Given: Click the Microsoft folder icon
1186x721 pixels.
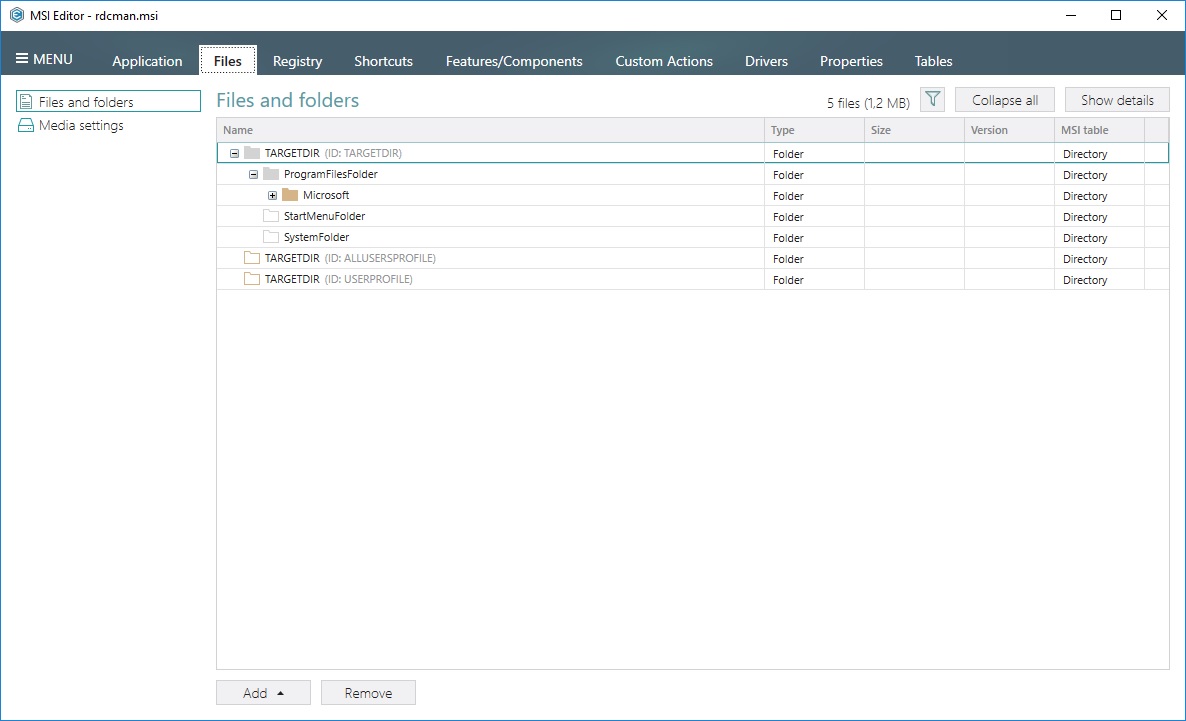Looking at the screenshot, I should [290, 195].
